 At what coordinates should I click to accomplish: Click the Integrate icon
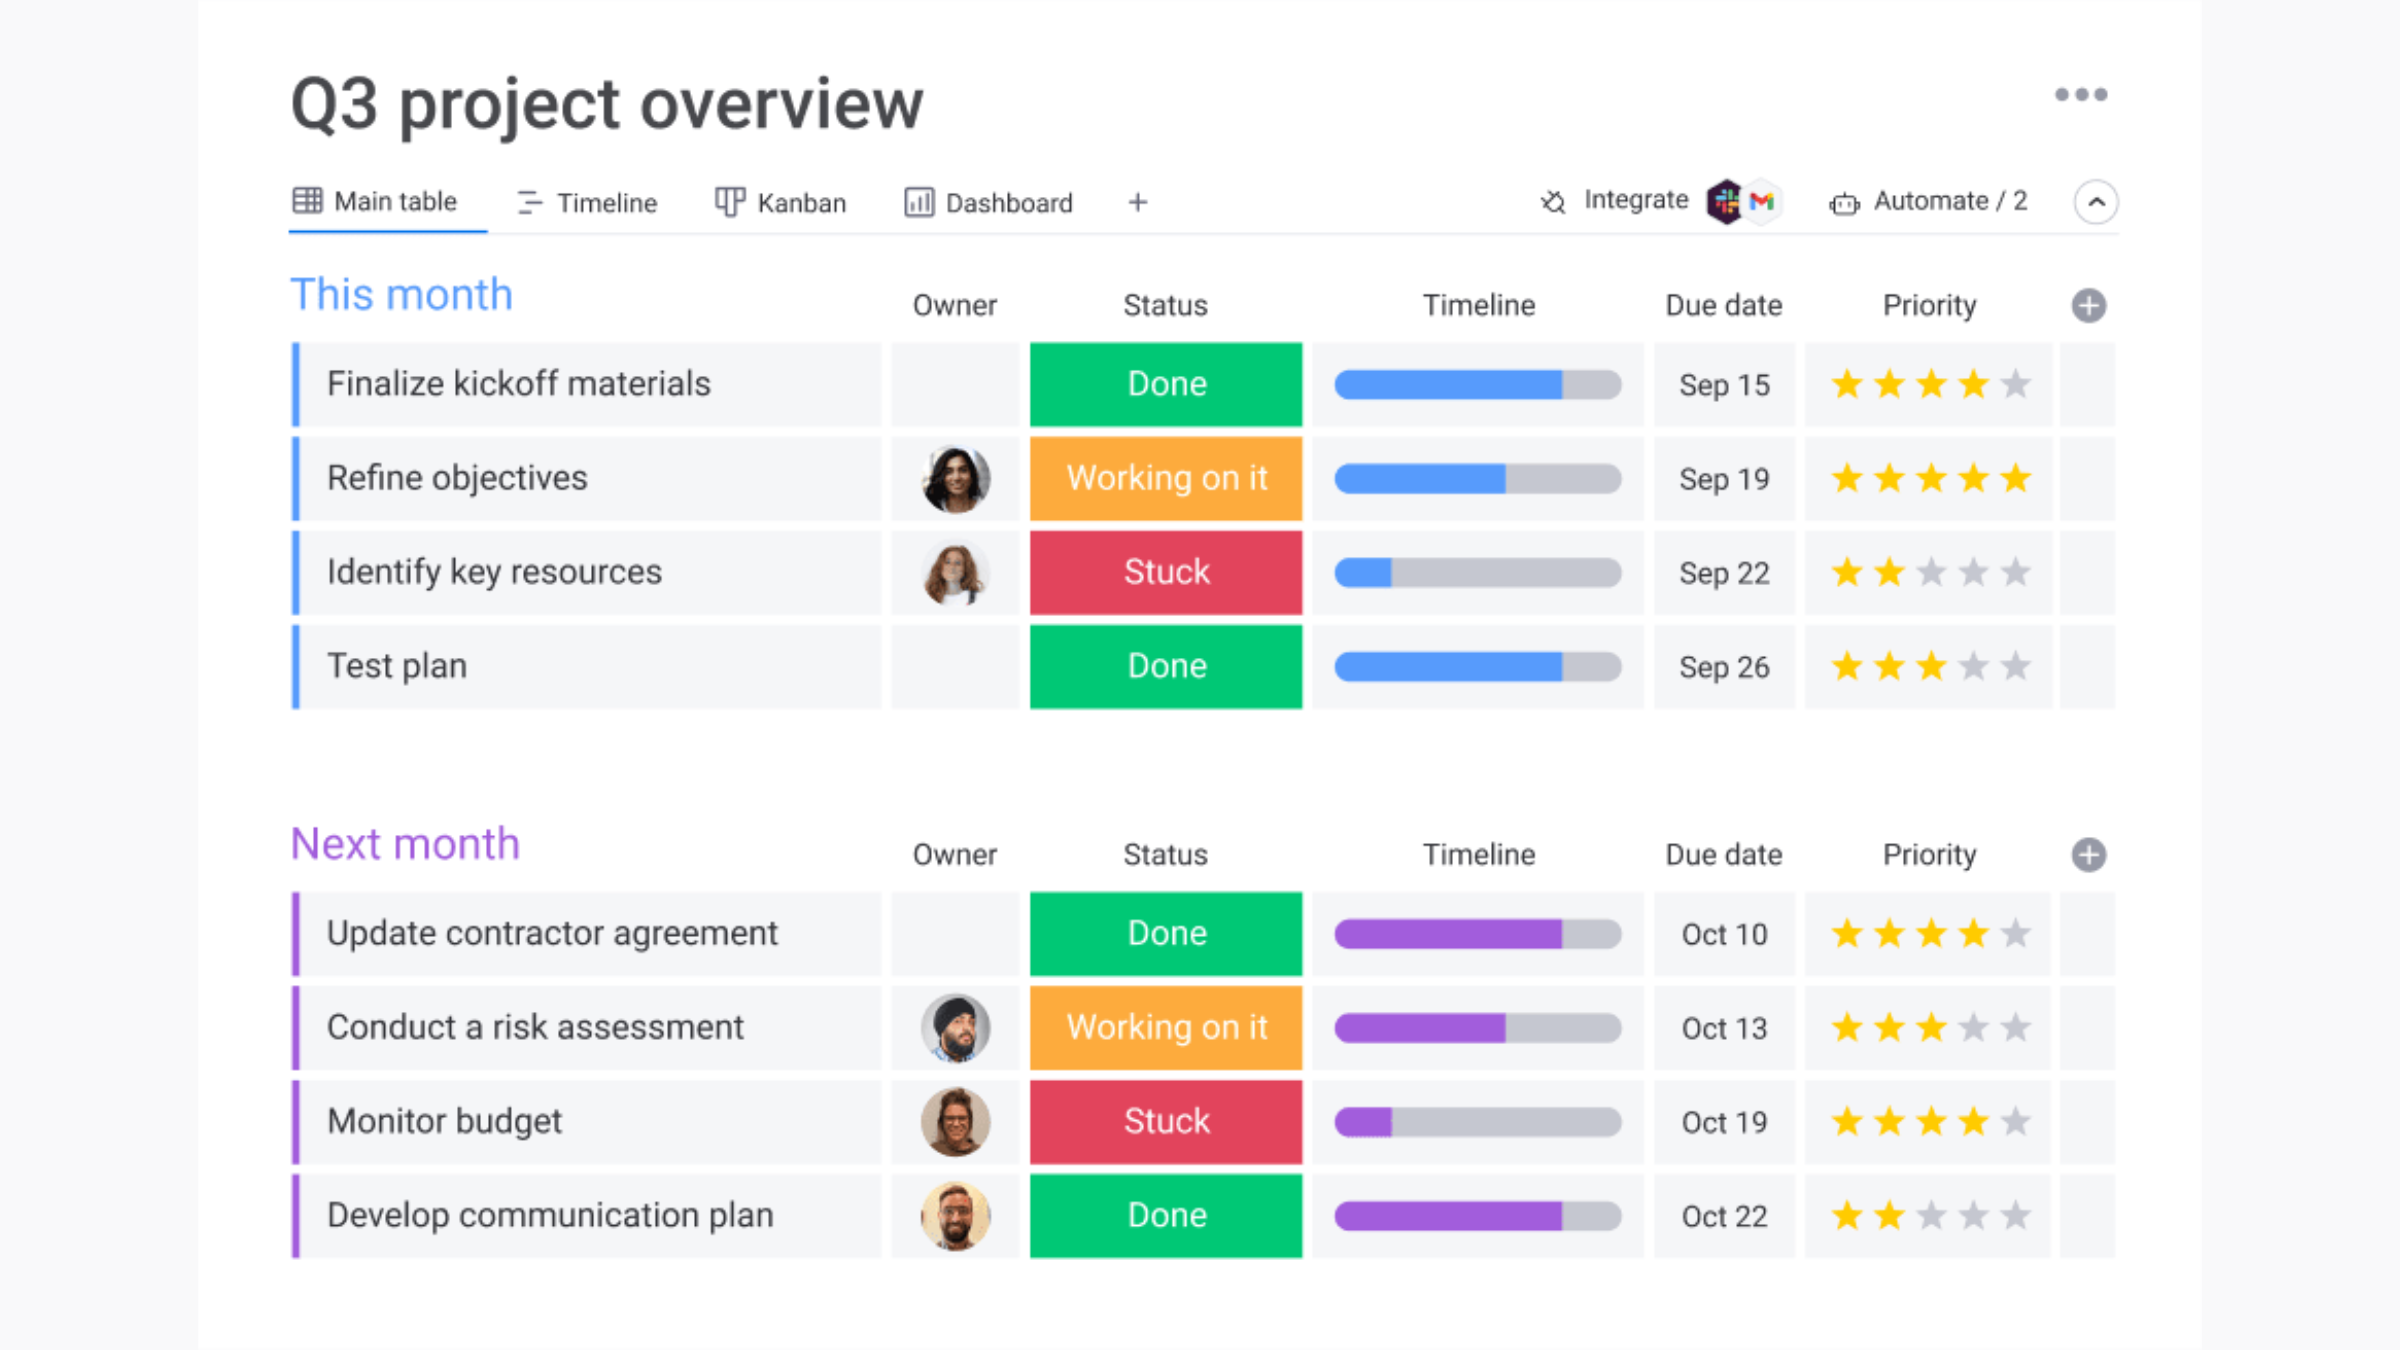click(1549, 201)
